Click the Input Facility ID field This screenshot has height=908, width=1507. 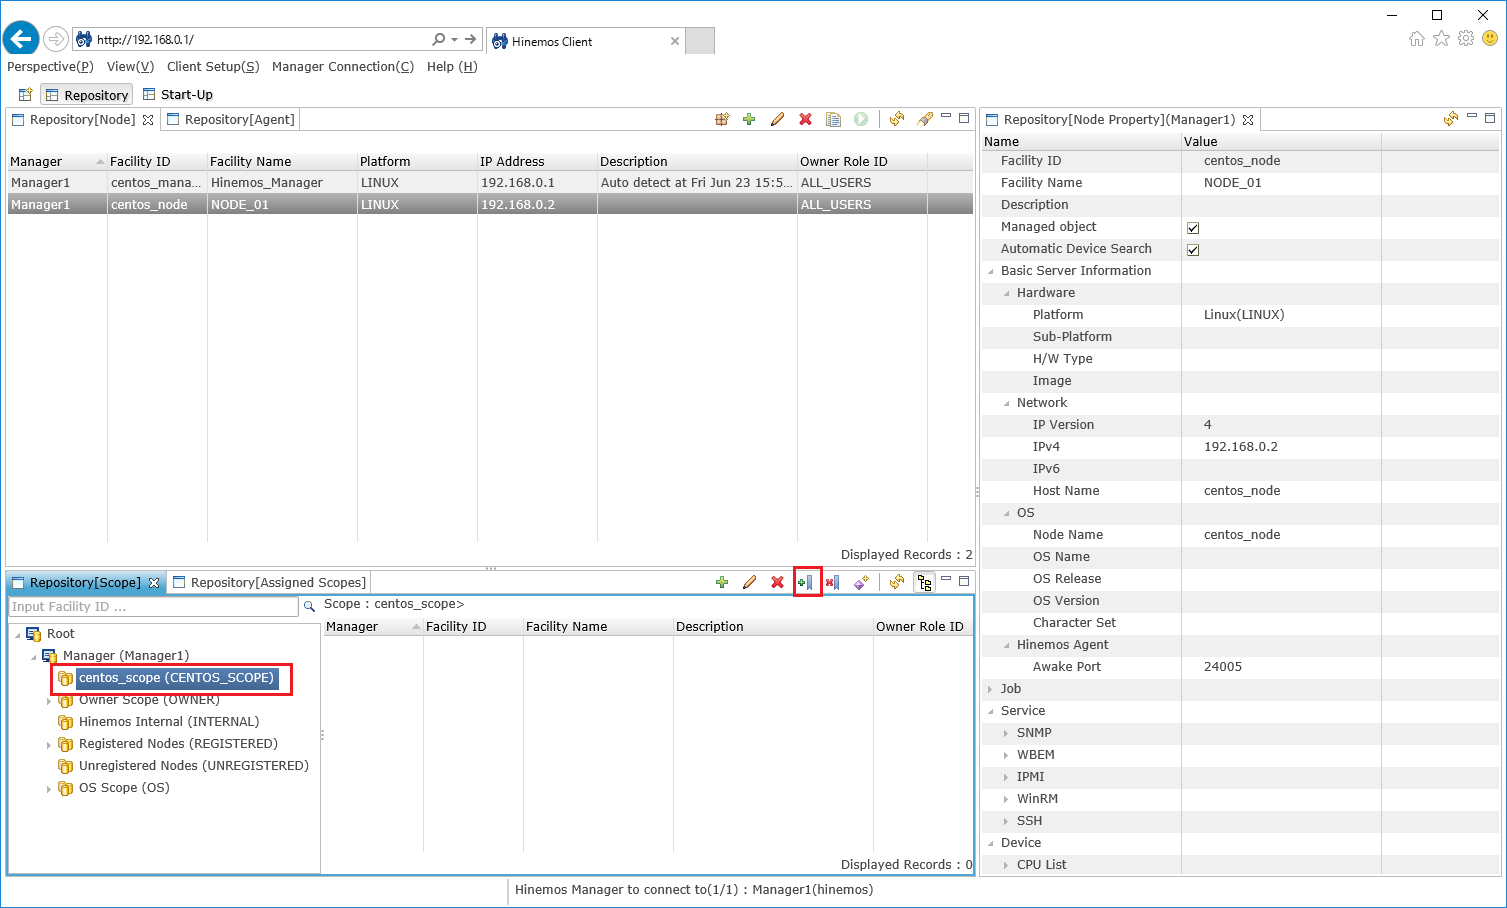click(153, 607)
